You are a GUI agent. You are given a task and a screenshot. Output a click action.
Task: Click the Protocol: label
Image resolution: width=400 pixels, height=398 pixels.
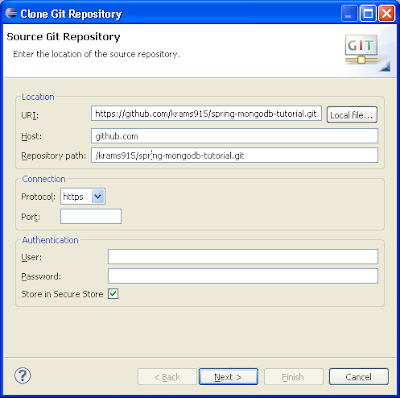tap(38, 197)
